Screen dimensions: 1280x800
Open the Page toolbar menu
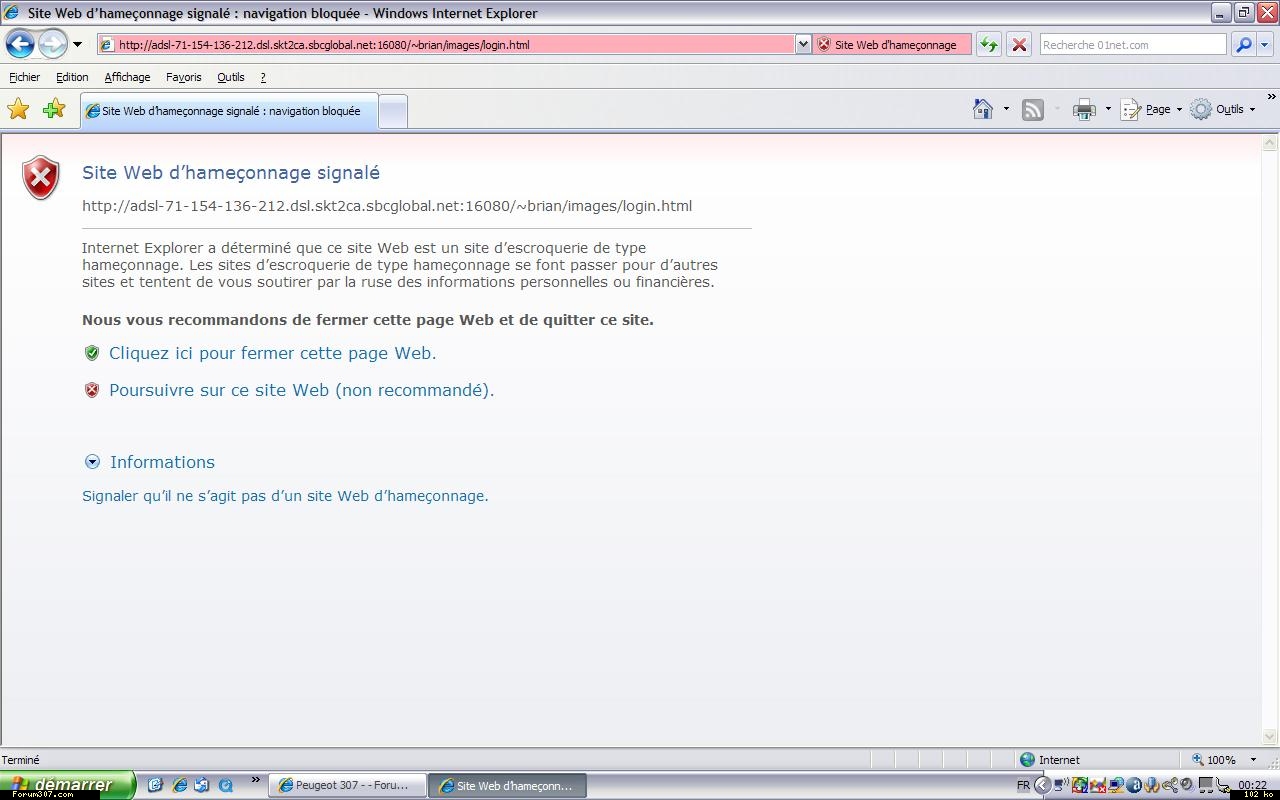(1151, 109)
